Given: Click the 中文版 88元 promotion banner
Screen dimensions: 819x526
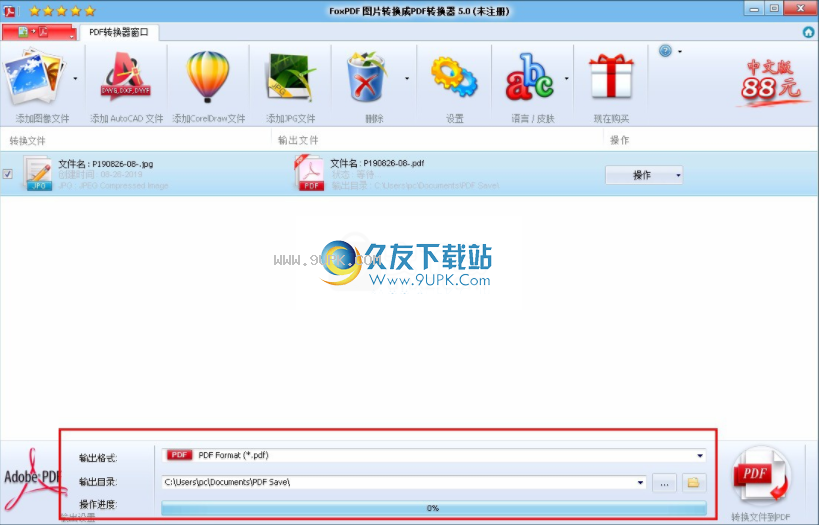Looking at the screenshot, I should tap(772, 81).
